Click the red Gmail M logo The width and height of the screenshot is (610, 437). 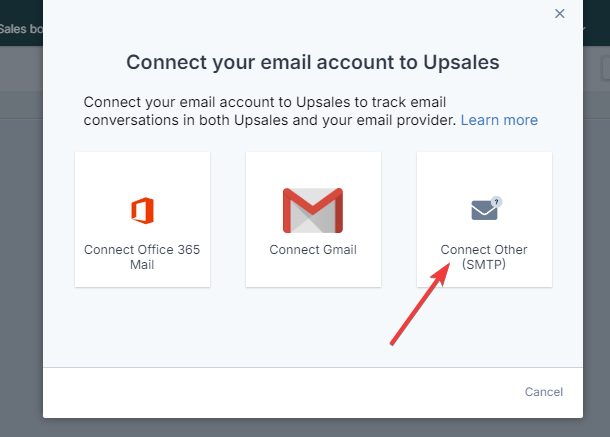[x=313, y=211]
